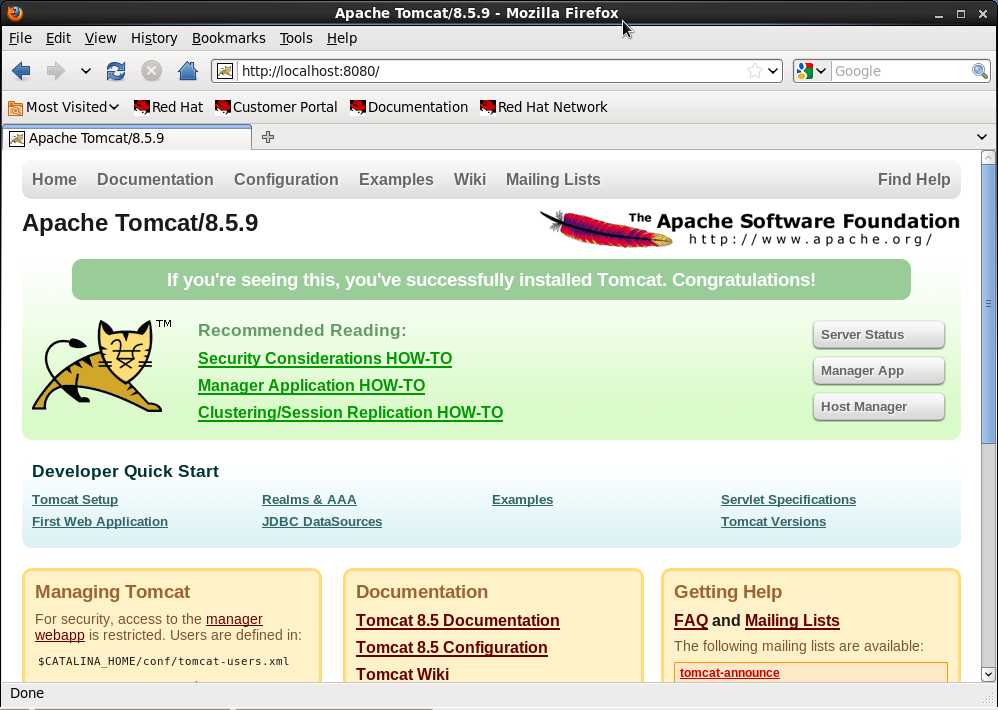Screen dimensions: 998x710
Task: Open the Tomcat Setup link
Action: pos(74,499)
